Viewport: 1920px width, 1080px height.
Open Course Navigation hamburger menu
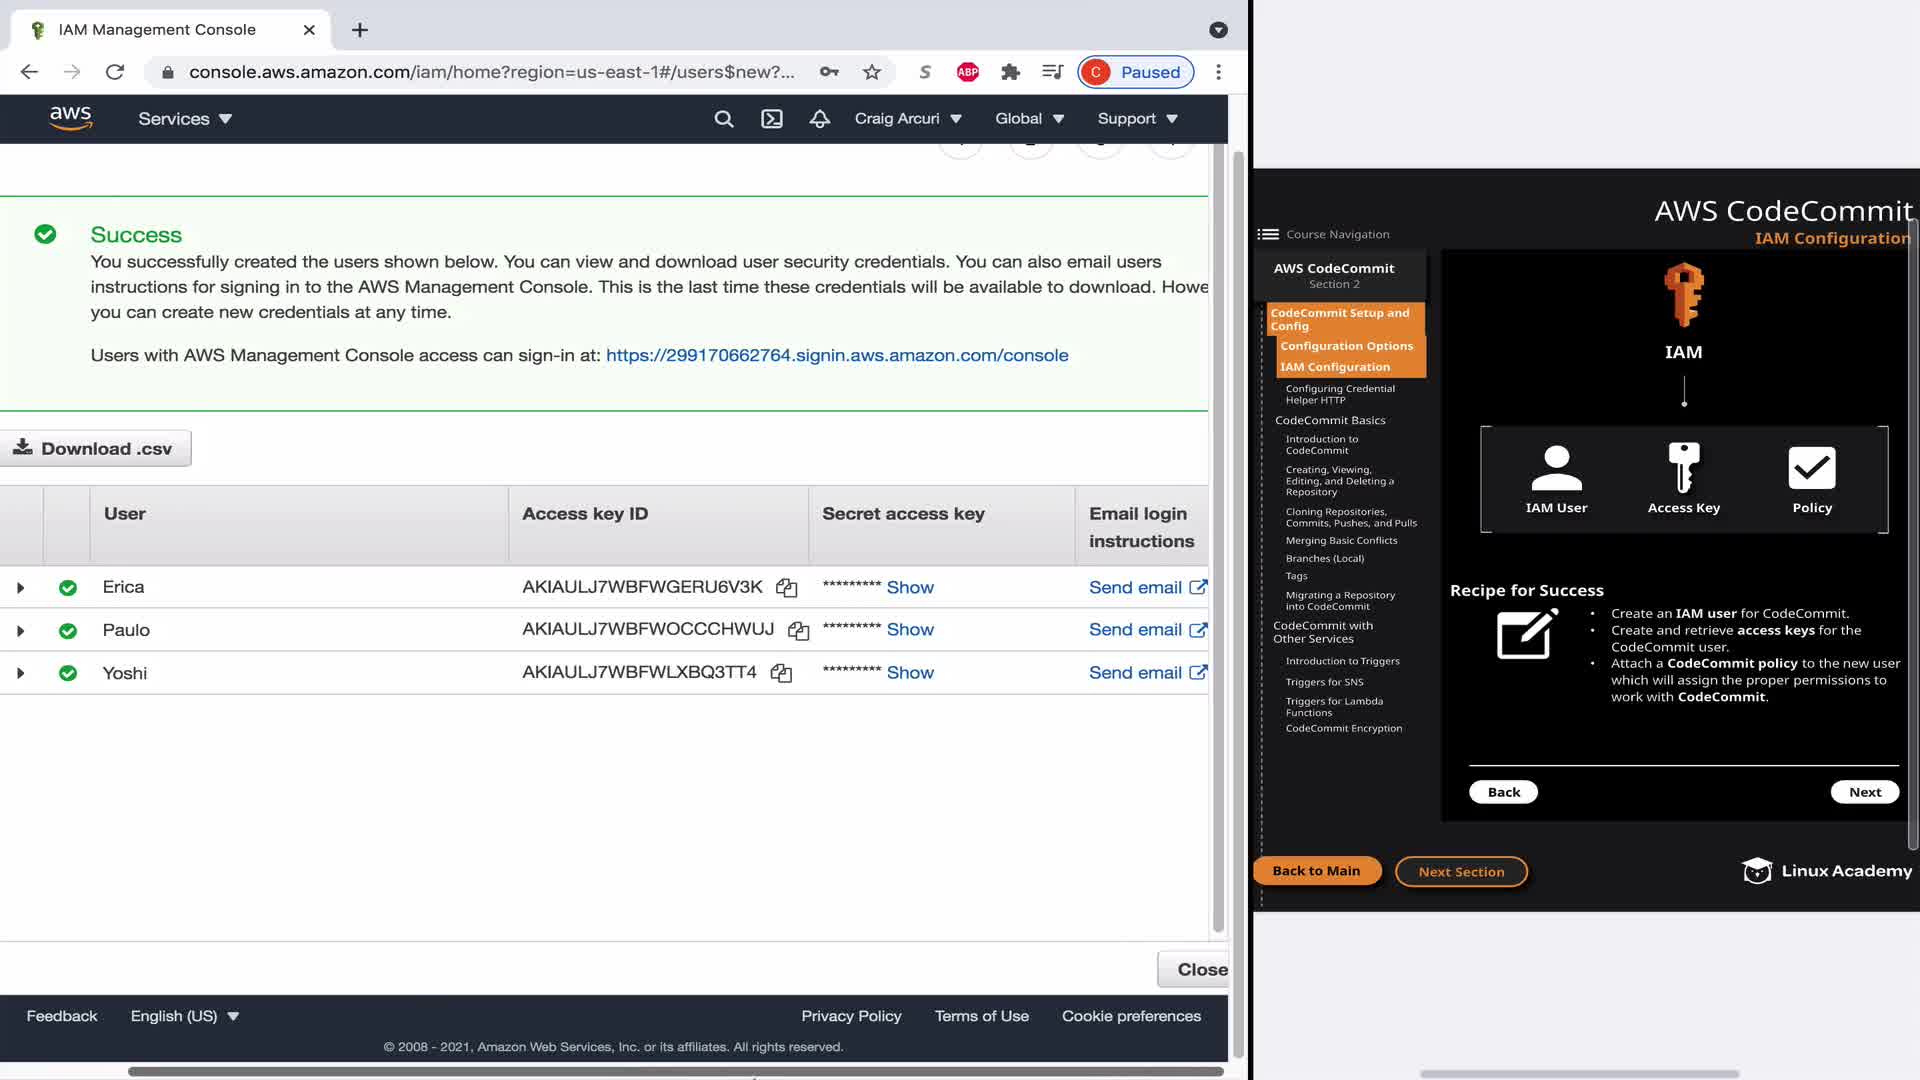[1268, 234]
